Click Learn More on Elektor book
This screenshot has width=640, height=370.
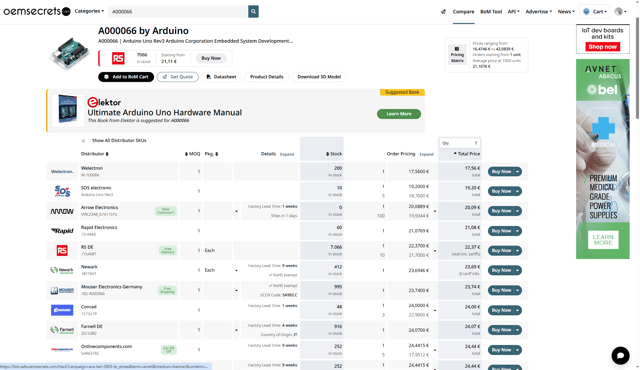[x=399, y=114]
